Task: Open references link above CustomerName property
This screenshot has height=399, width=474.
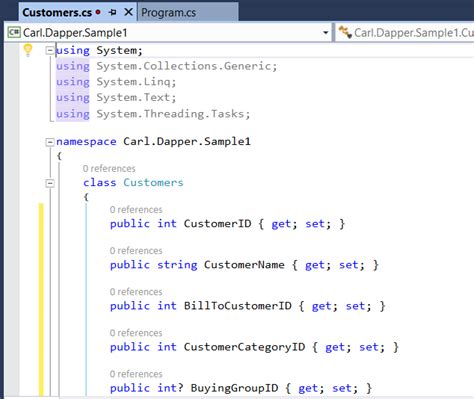Action: coord(136,251)
